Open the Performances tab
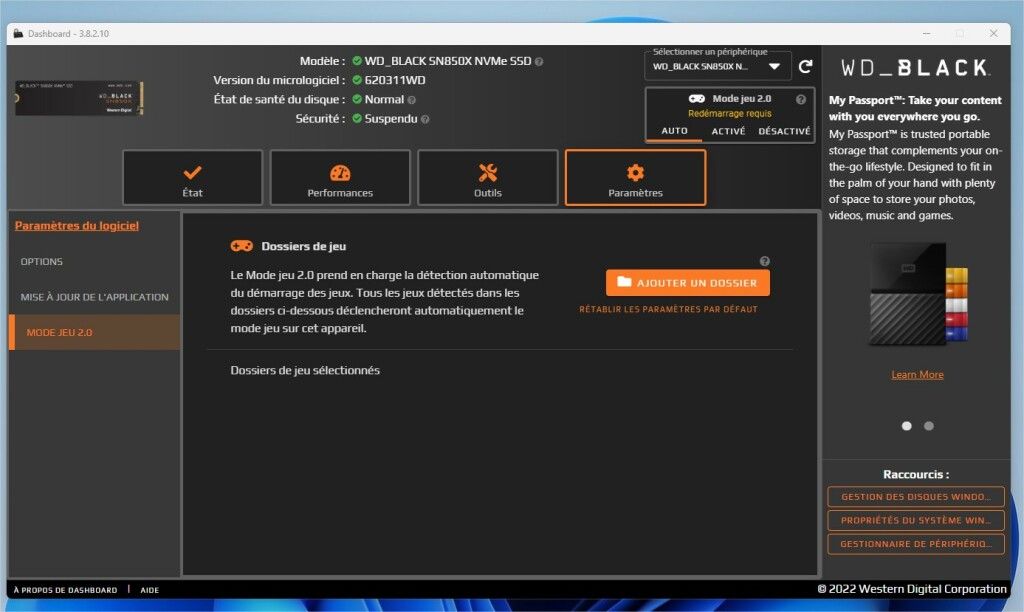 pyautogui.click(x=340, y=178)
